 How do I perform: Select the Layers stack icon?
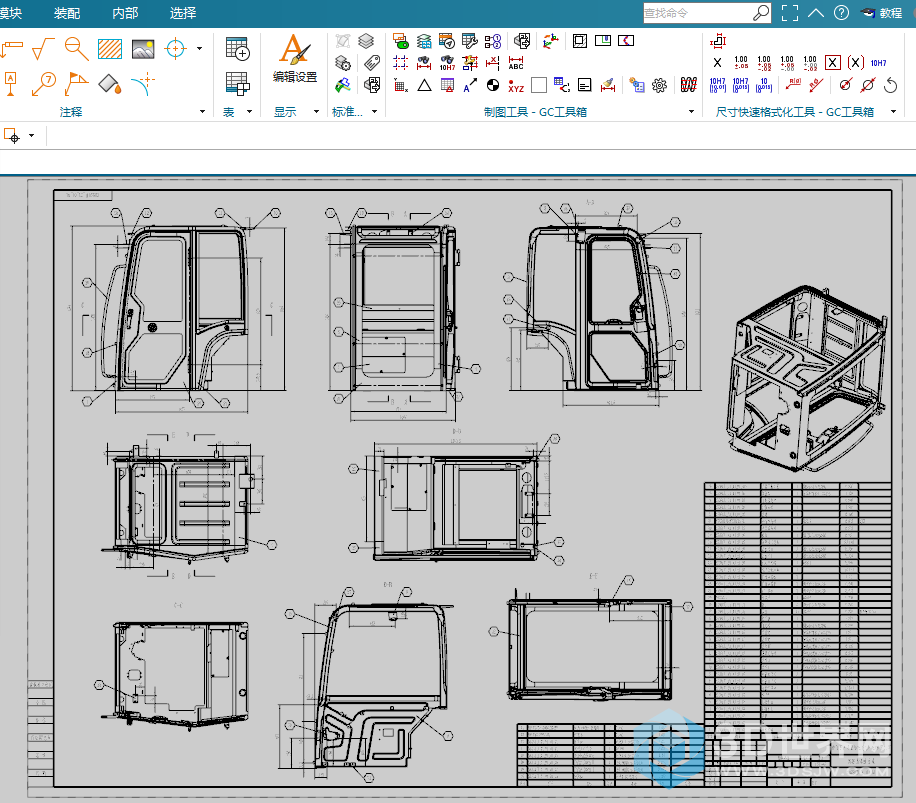point(366,41)
